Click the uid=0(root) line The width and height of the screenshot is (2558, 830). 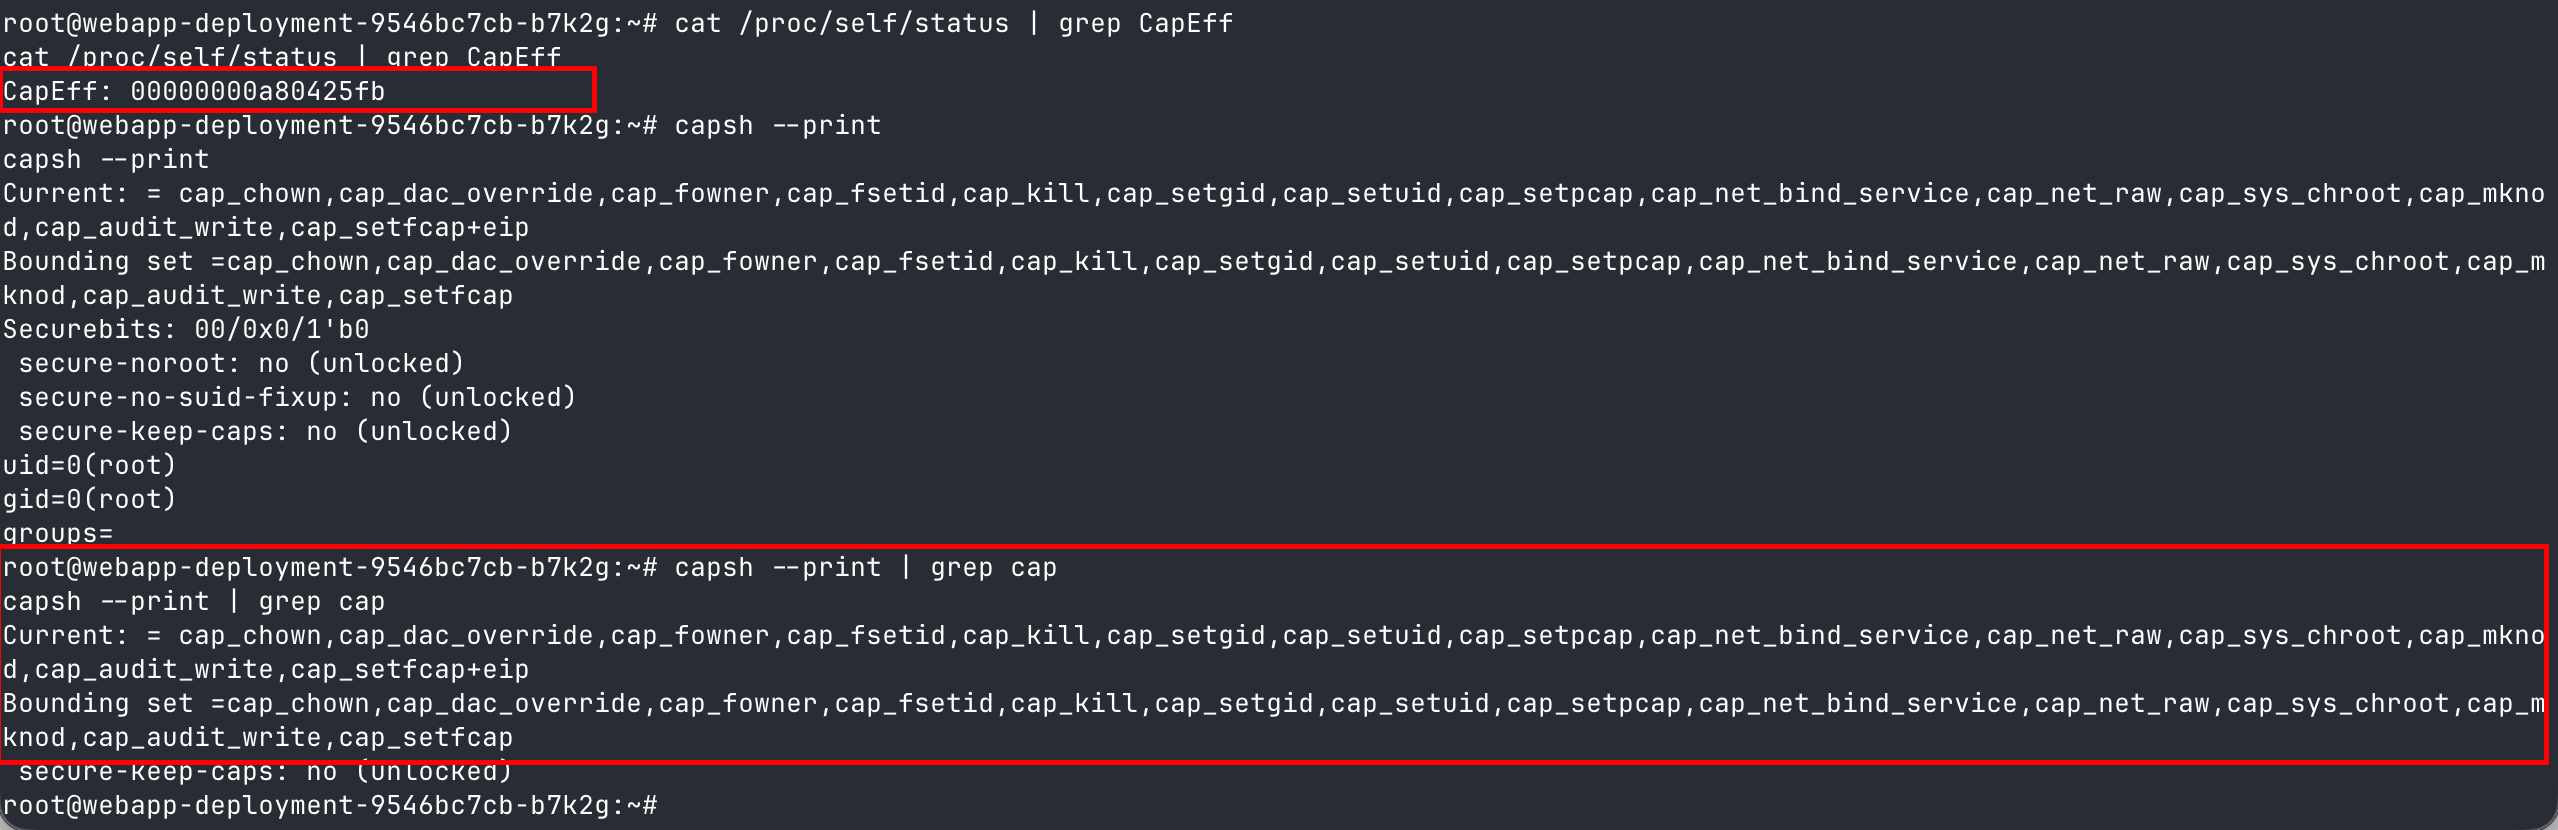[x=90, y=466]
